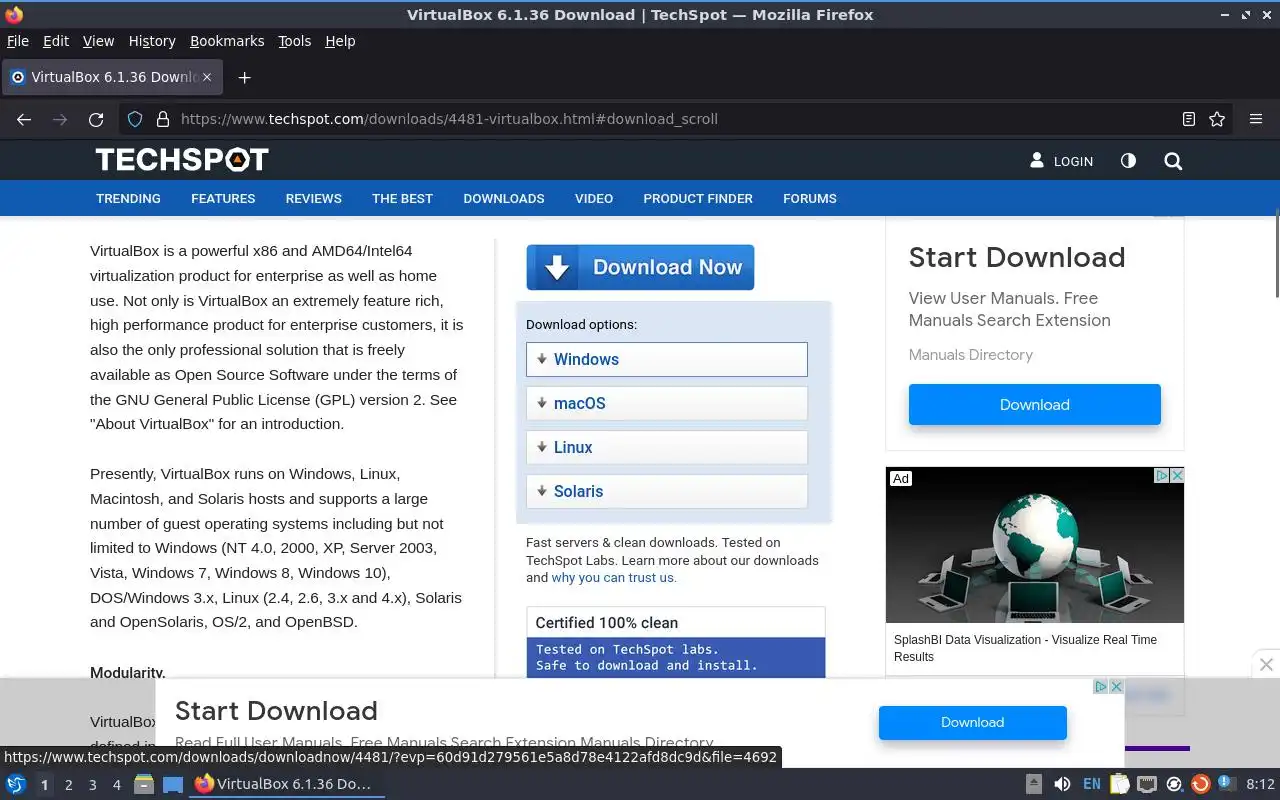
Task: Close the bottom banner ad with X
Action: 1117,687
